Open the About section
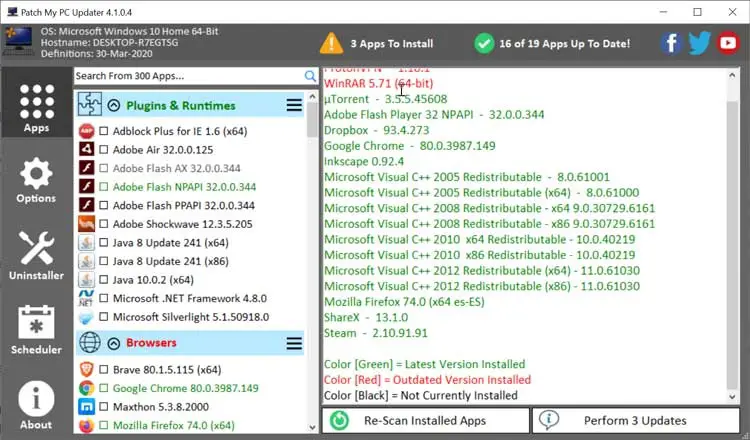The image size is (750, 440). tap(36, 406)
